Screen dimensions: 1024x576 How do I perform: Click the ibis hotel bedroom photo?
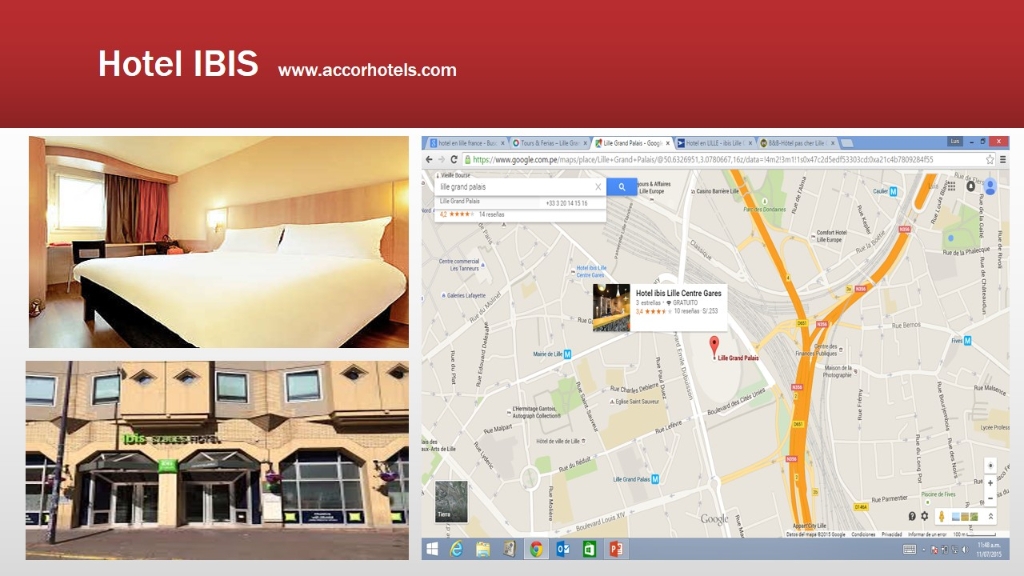click(219, 242)
